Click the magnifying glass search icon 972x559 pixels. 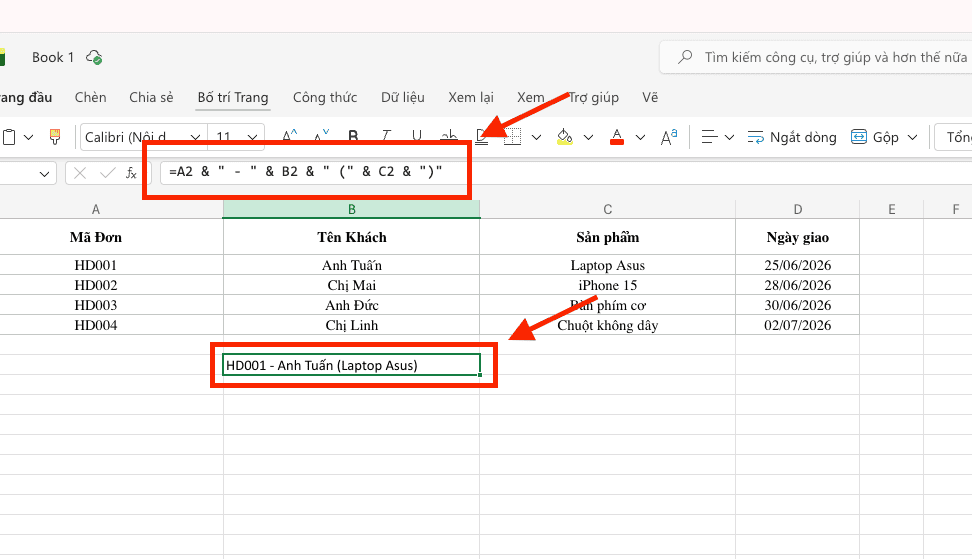pyautogui.click(x=685, y=57)
